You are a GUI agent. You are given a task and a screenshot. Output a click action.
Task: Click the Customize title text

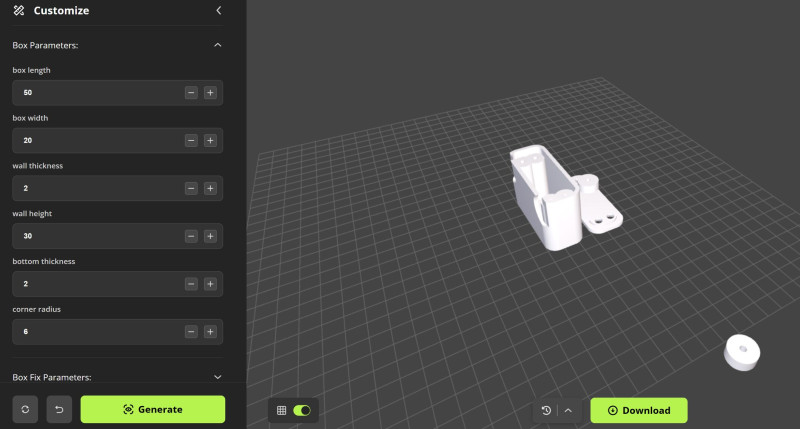(x=61, y=10)
